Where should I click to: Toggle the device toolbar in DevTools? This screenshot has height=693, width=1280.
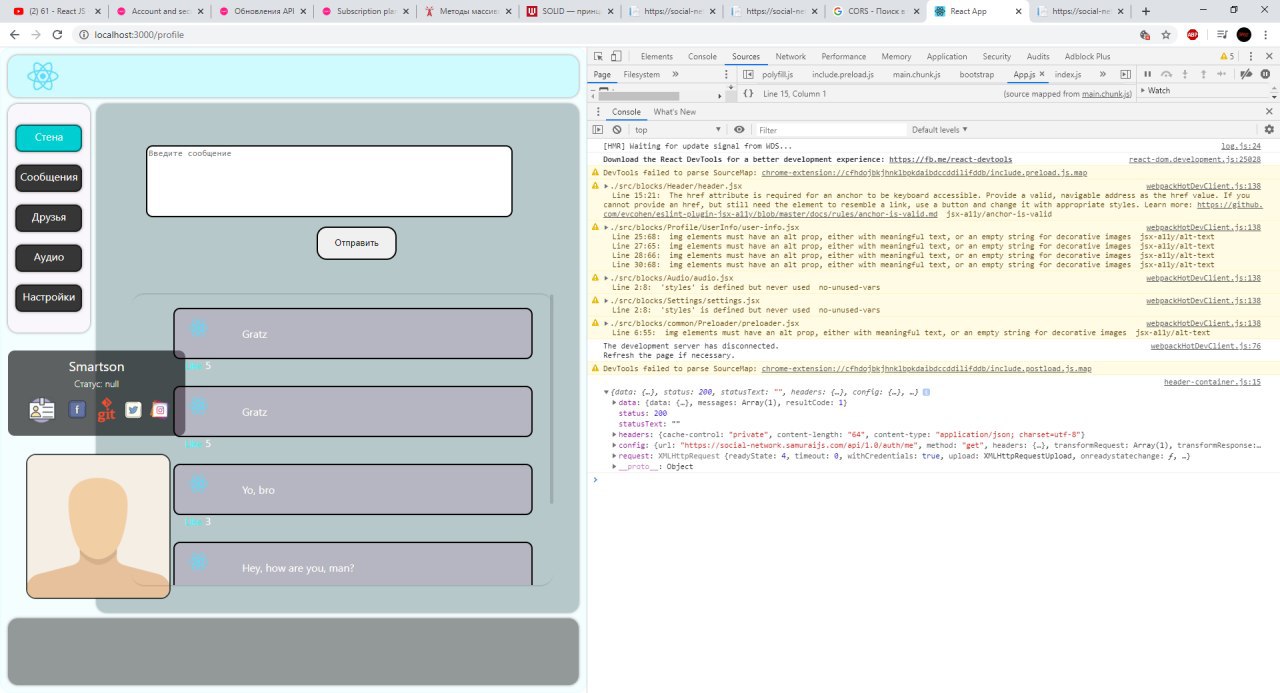click(x=616, y=57)
